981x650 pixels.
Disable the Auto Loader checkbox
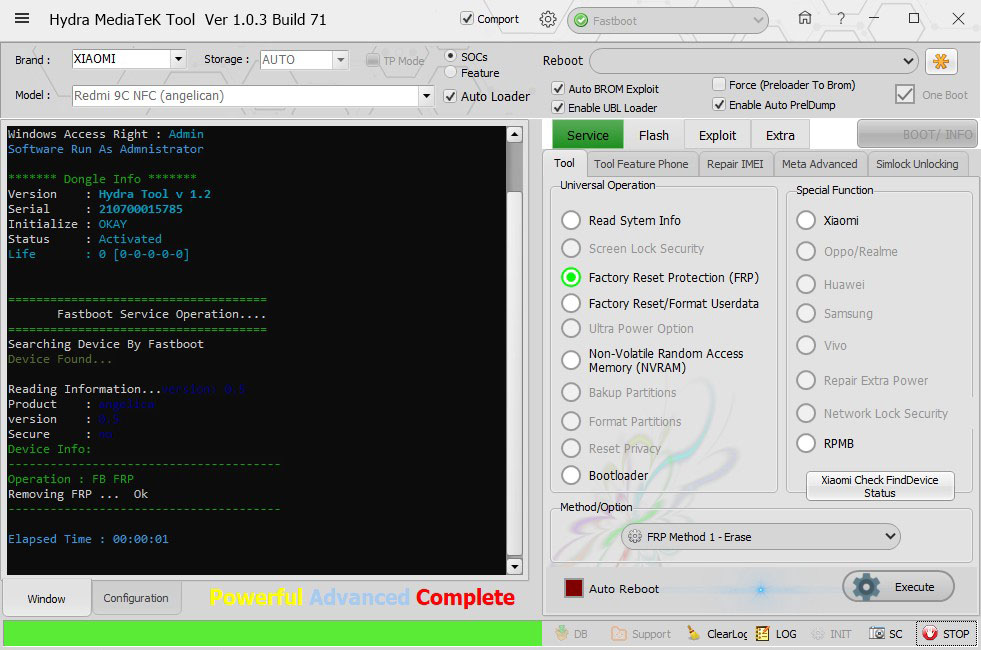[450, 96]
